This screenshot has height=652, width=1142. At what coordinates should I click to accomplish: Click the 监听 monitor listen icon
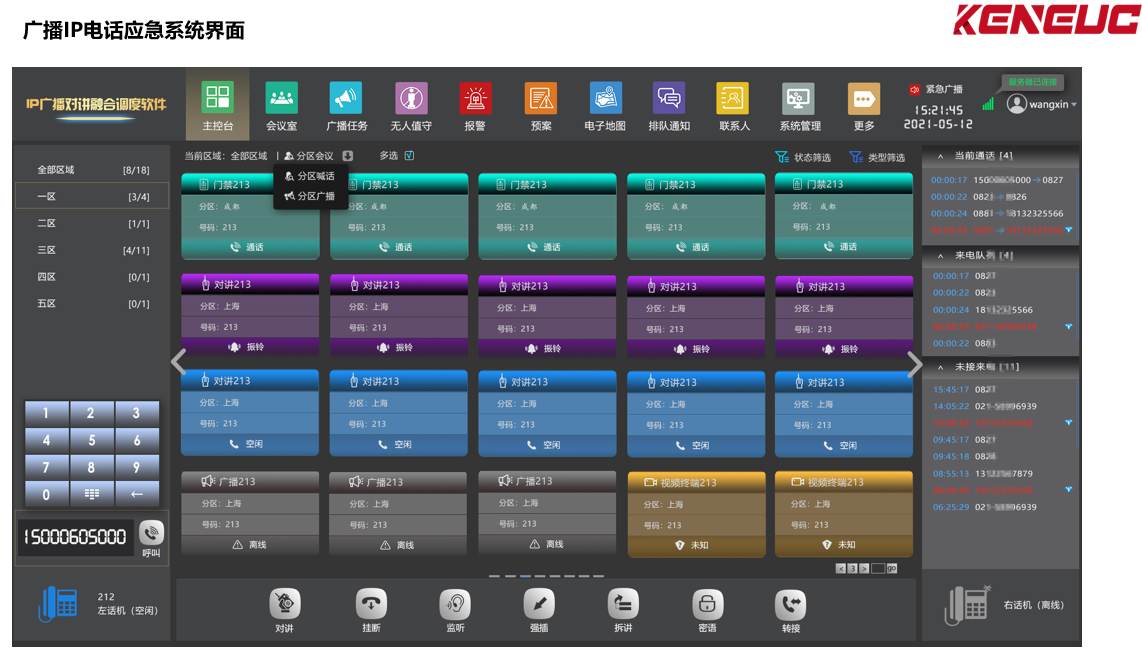pyautogui.click(x=455, y=603)
